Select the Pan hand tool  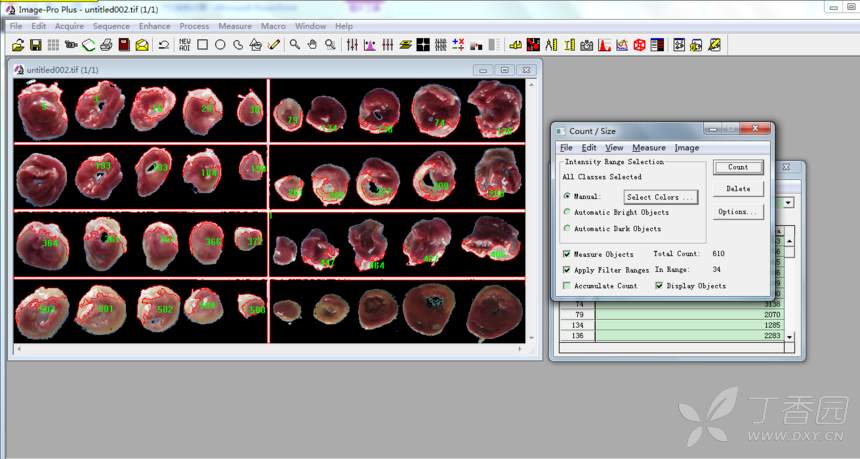[312, 45]
